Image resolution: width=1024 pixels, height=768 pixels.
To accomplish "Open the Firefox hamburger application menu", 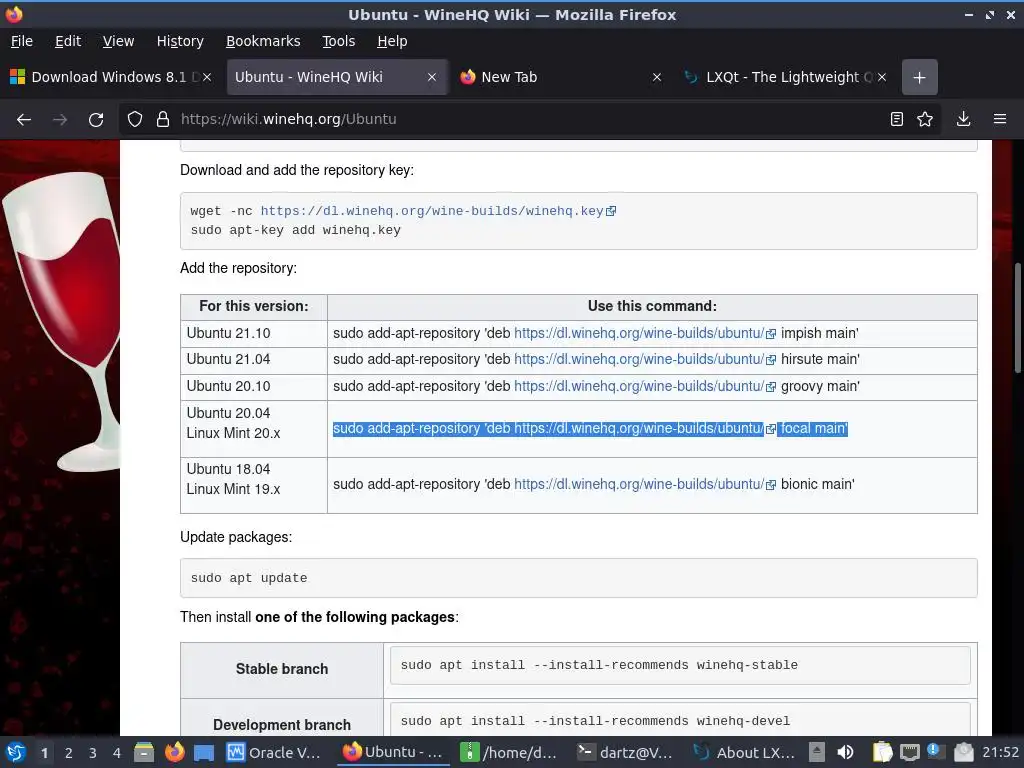I will click(1000, 119).
